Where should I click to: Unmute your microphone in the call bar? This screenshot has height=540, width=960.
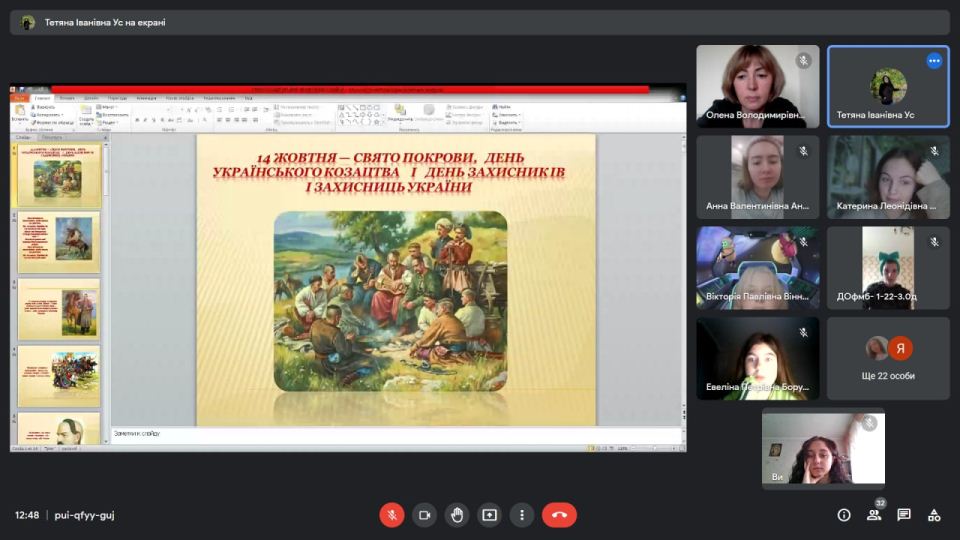pyautogui.click(x=391, y=515)
